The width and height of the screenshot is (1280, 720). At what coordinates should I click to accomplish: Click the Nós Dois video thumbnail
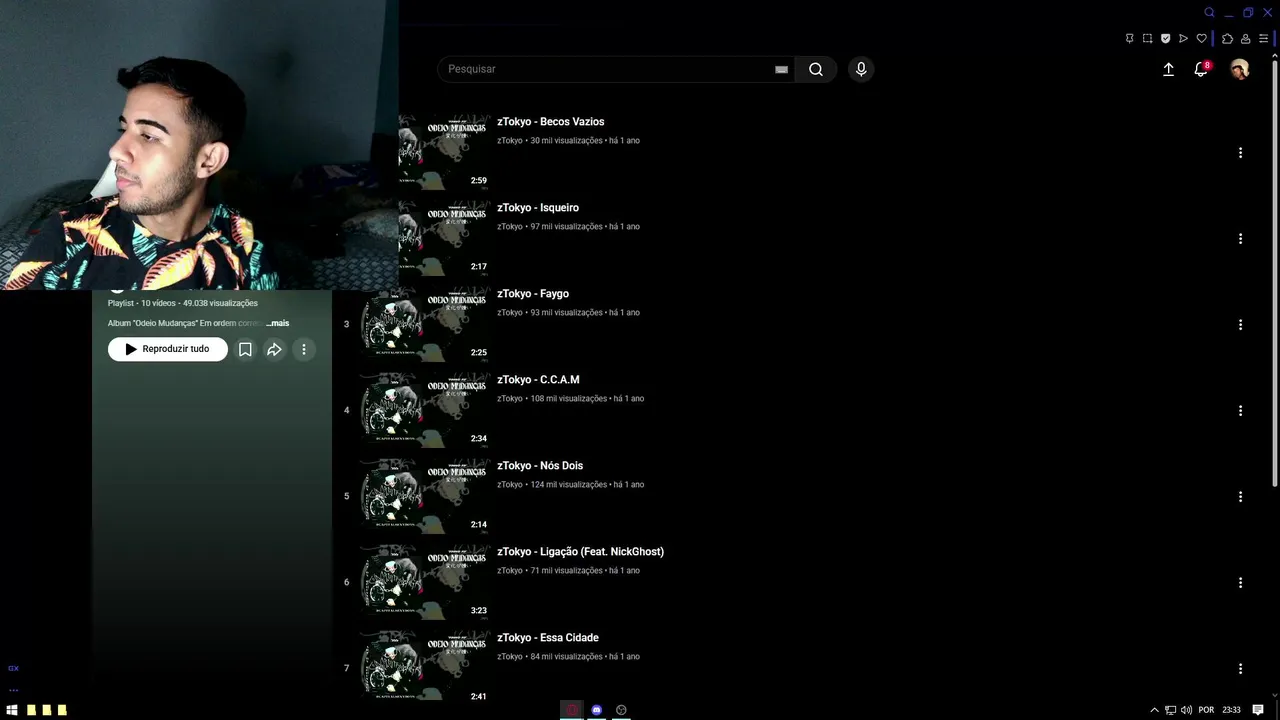coord(425,496)
